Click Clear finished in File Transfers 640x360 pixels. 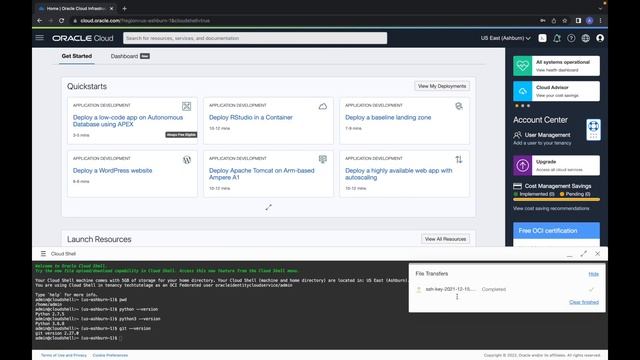coord(584,302)
